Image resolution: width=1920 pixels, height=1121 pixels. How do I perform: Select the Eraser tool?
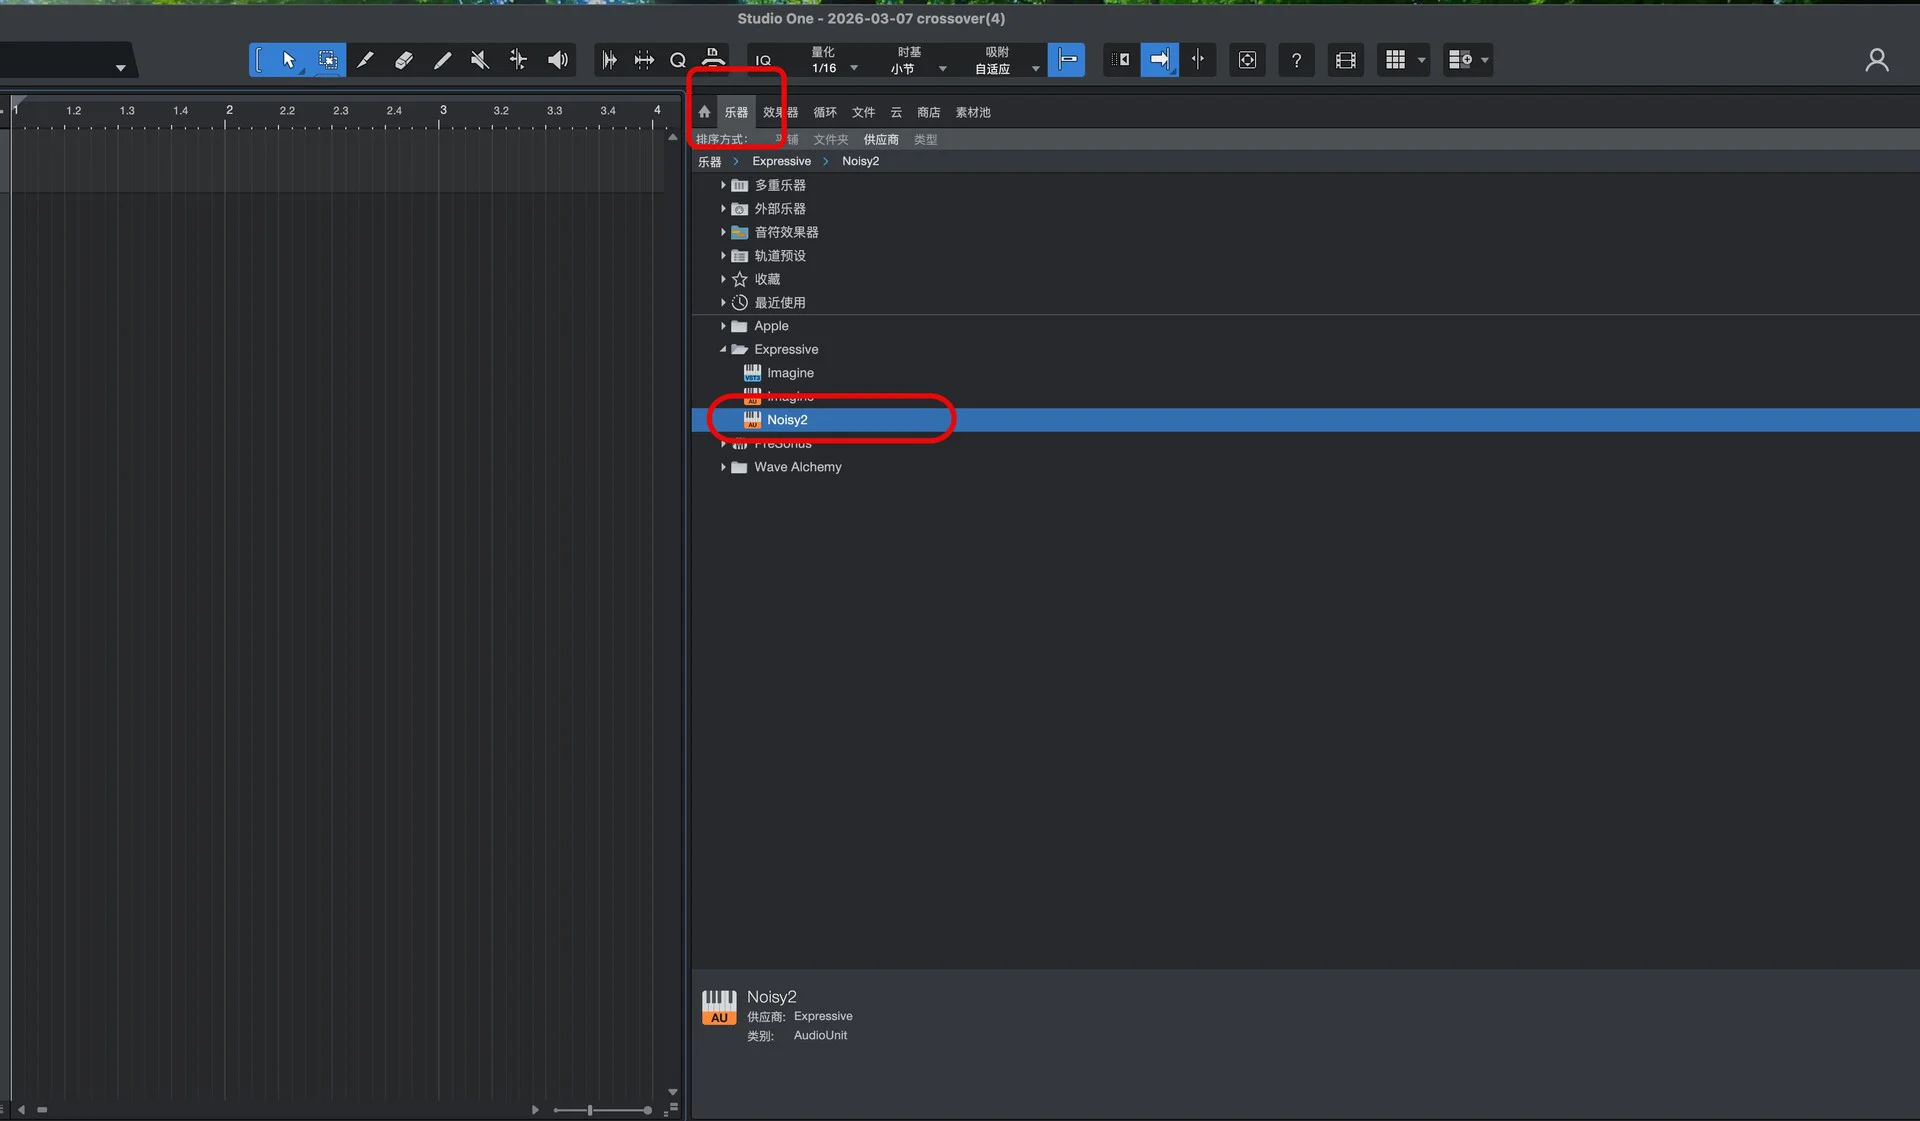[x=404, y=60]
